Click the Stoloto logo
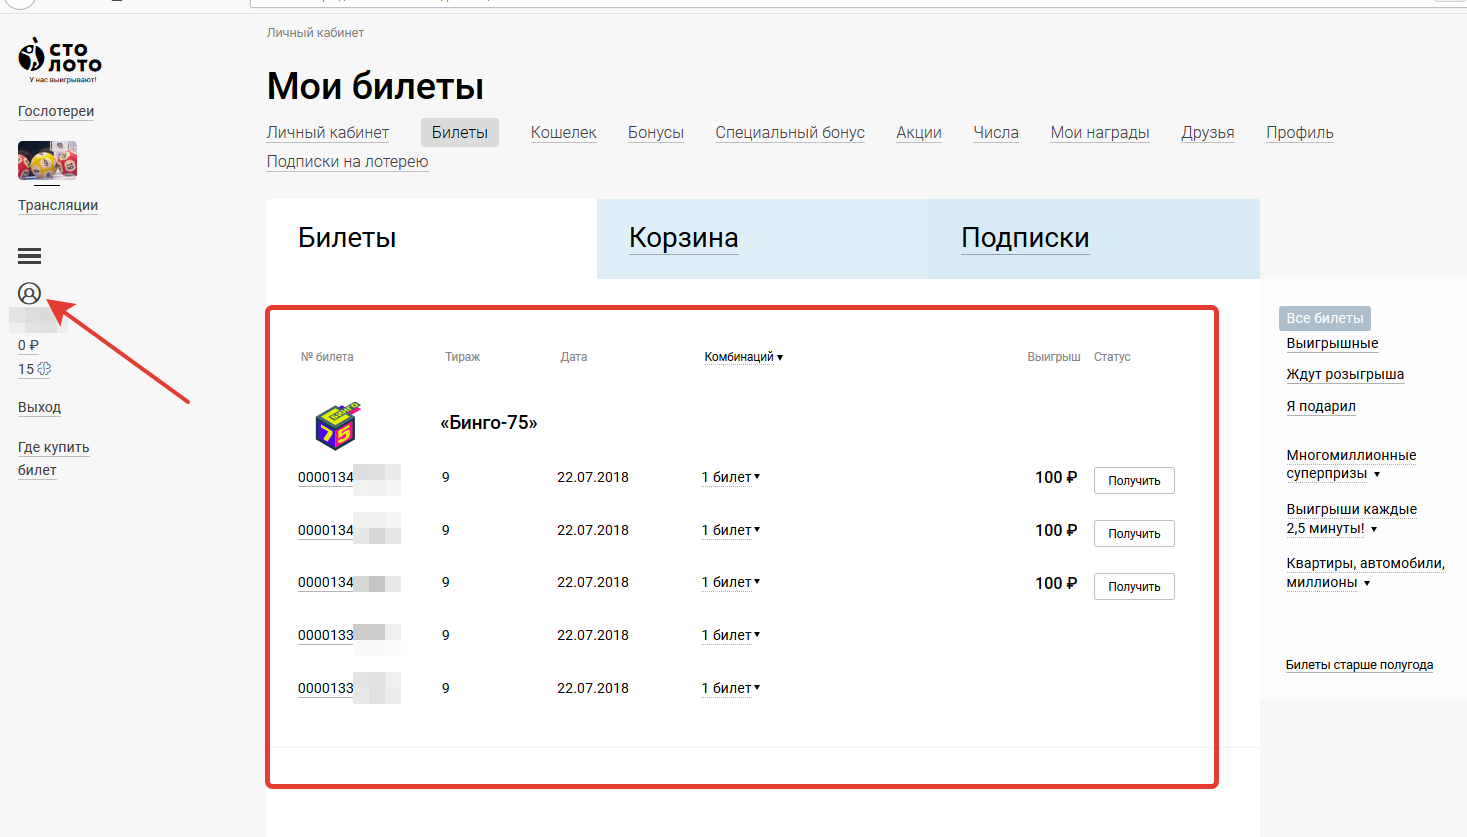1467x837 pixels. point(59,61)
